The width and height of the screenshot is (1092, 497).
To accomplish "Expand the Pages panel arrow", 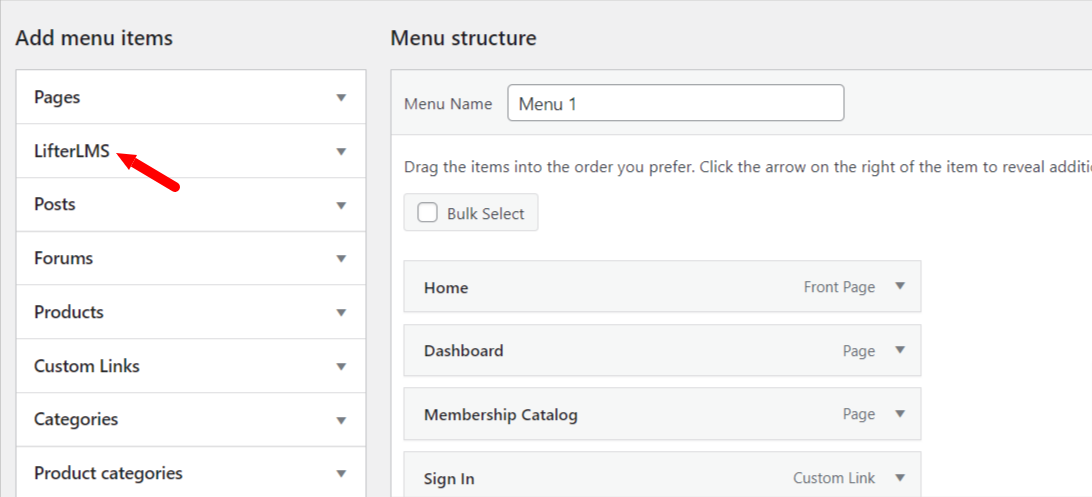I will [x=341, y=97].
